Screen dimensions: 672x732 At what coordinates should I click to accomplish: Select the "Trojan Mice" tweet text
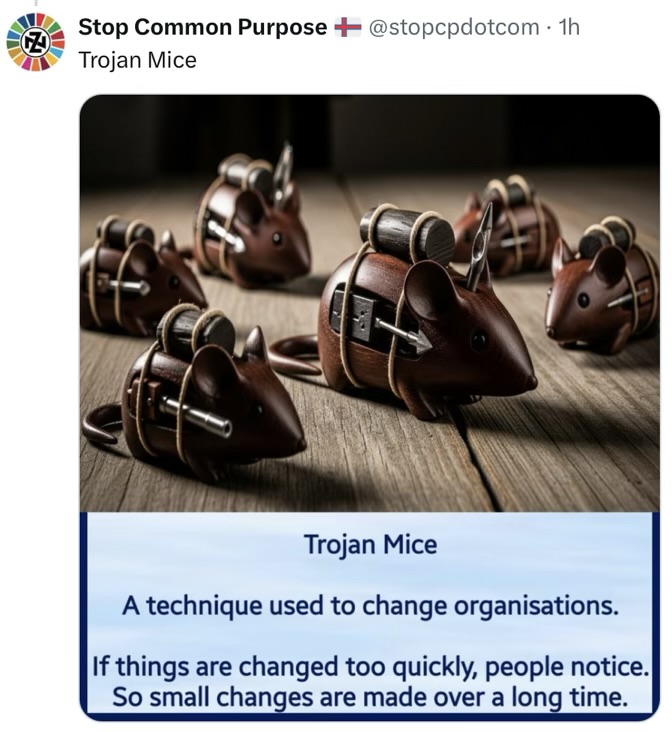click(137, 60)
